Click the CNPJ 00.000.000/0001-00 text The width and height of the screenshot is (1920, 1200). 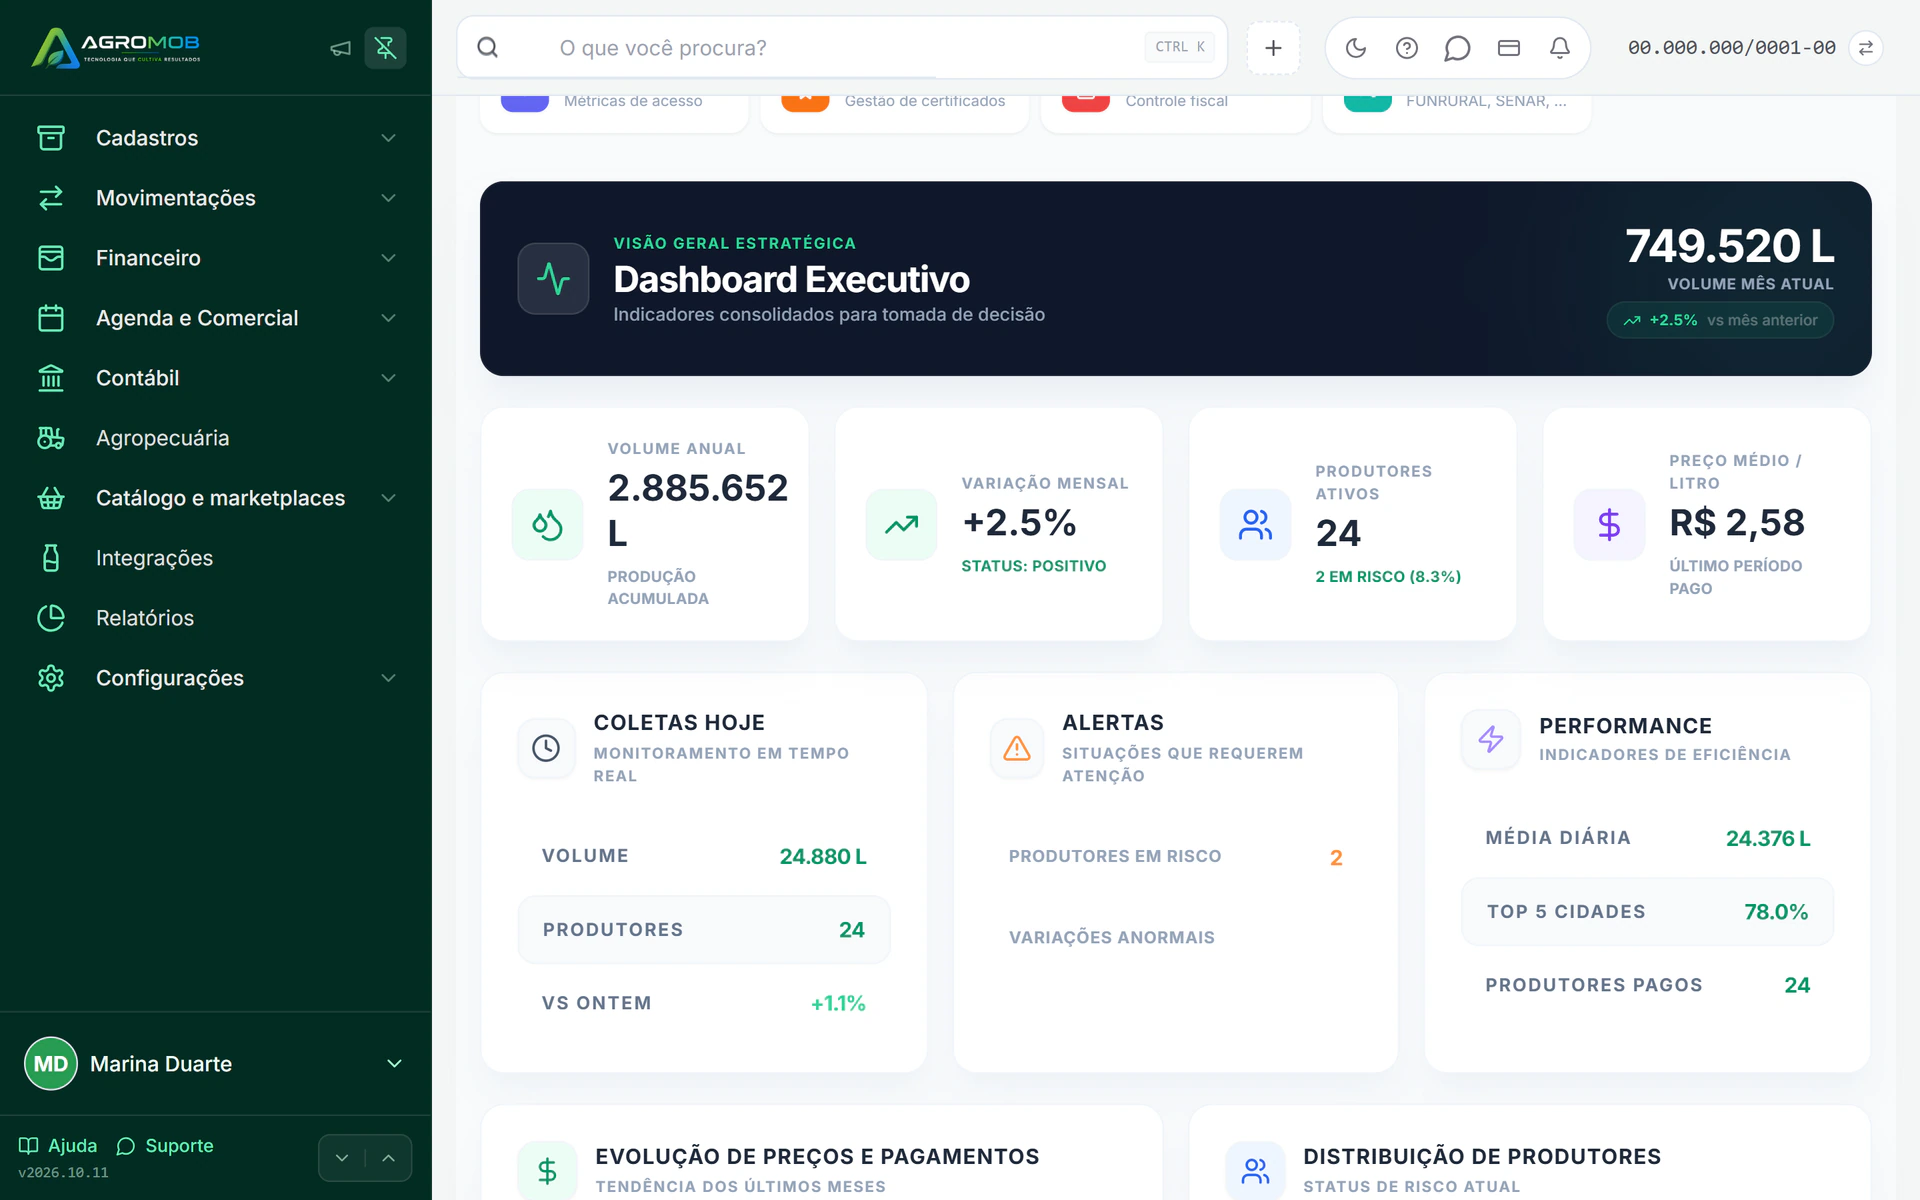(1732, 48)
